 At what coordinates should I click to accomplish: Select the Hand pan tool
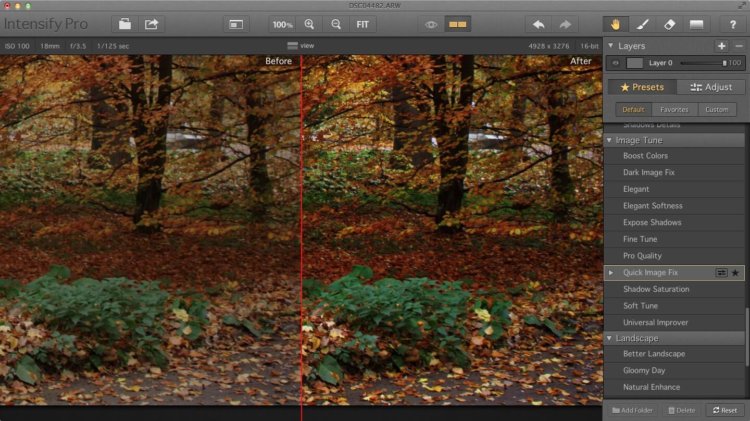tap(615, 24)
